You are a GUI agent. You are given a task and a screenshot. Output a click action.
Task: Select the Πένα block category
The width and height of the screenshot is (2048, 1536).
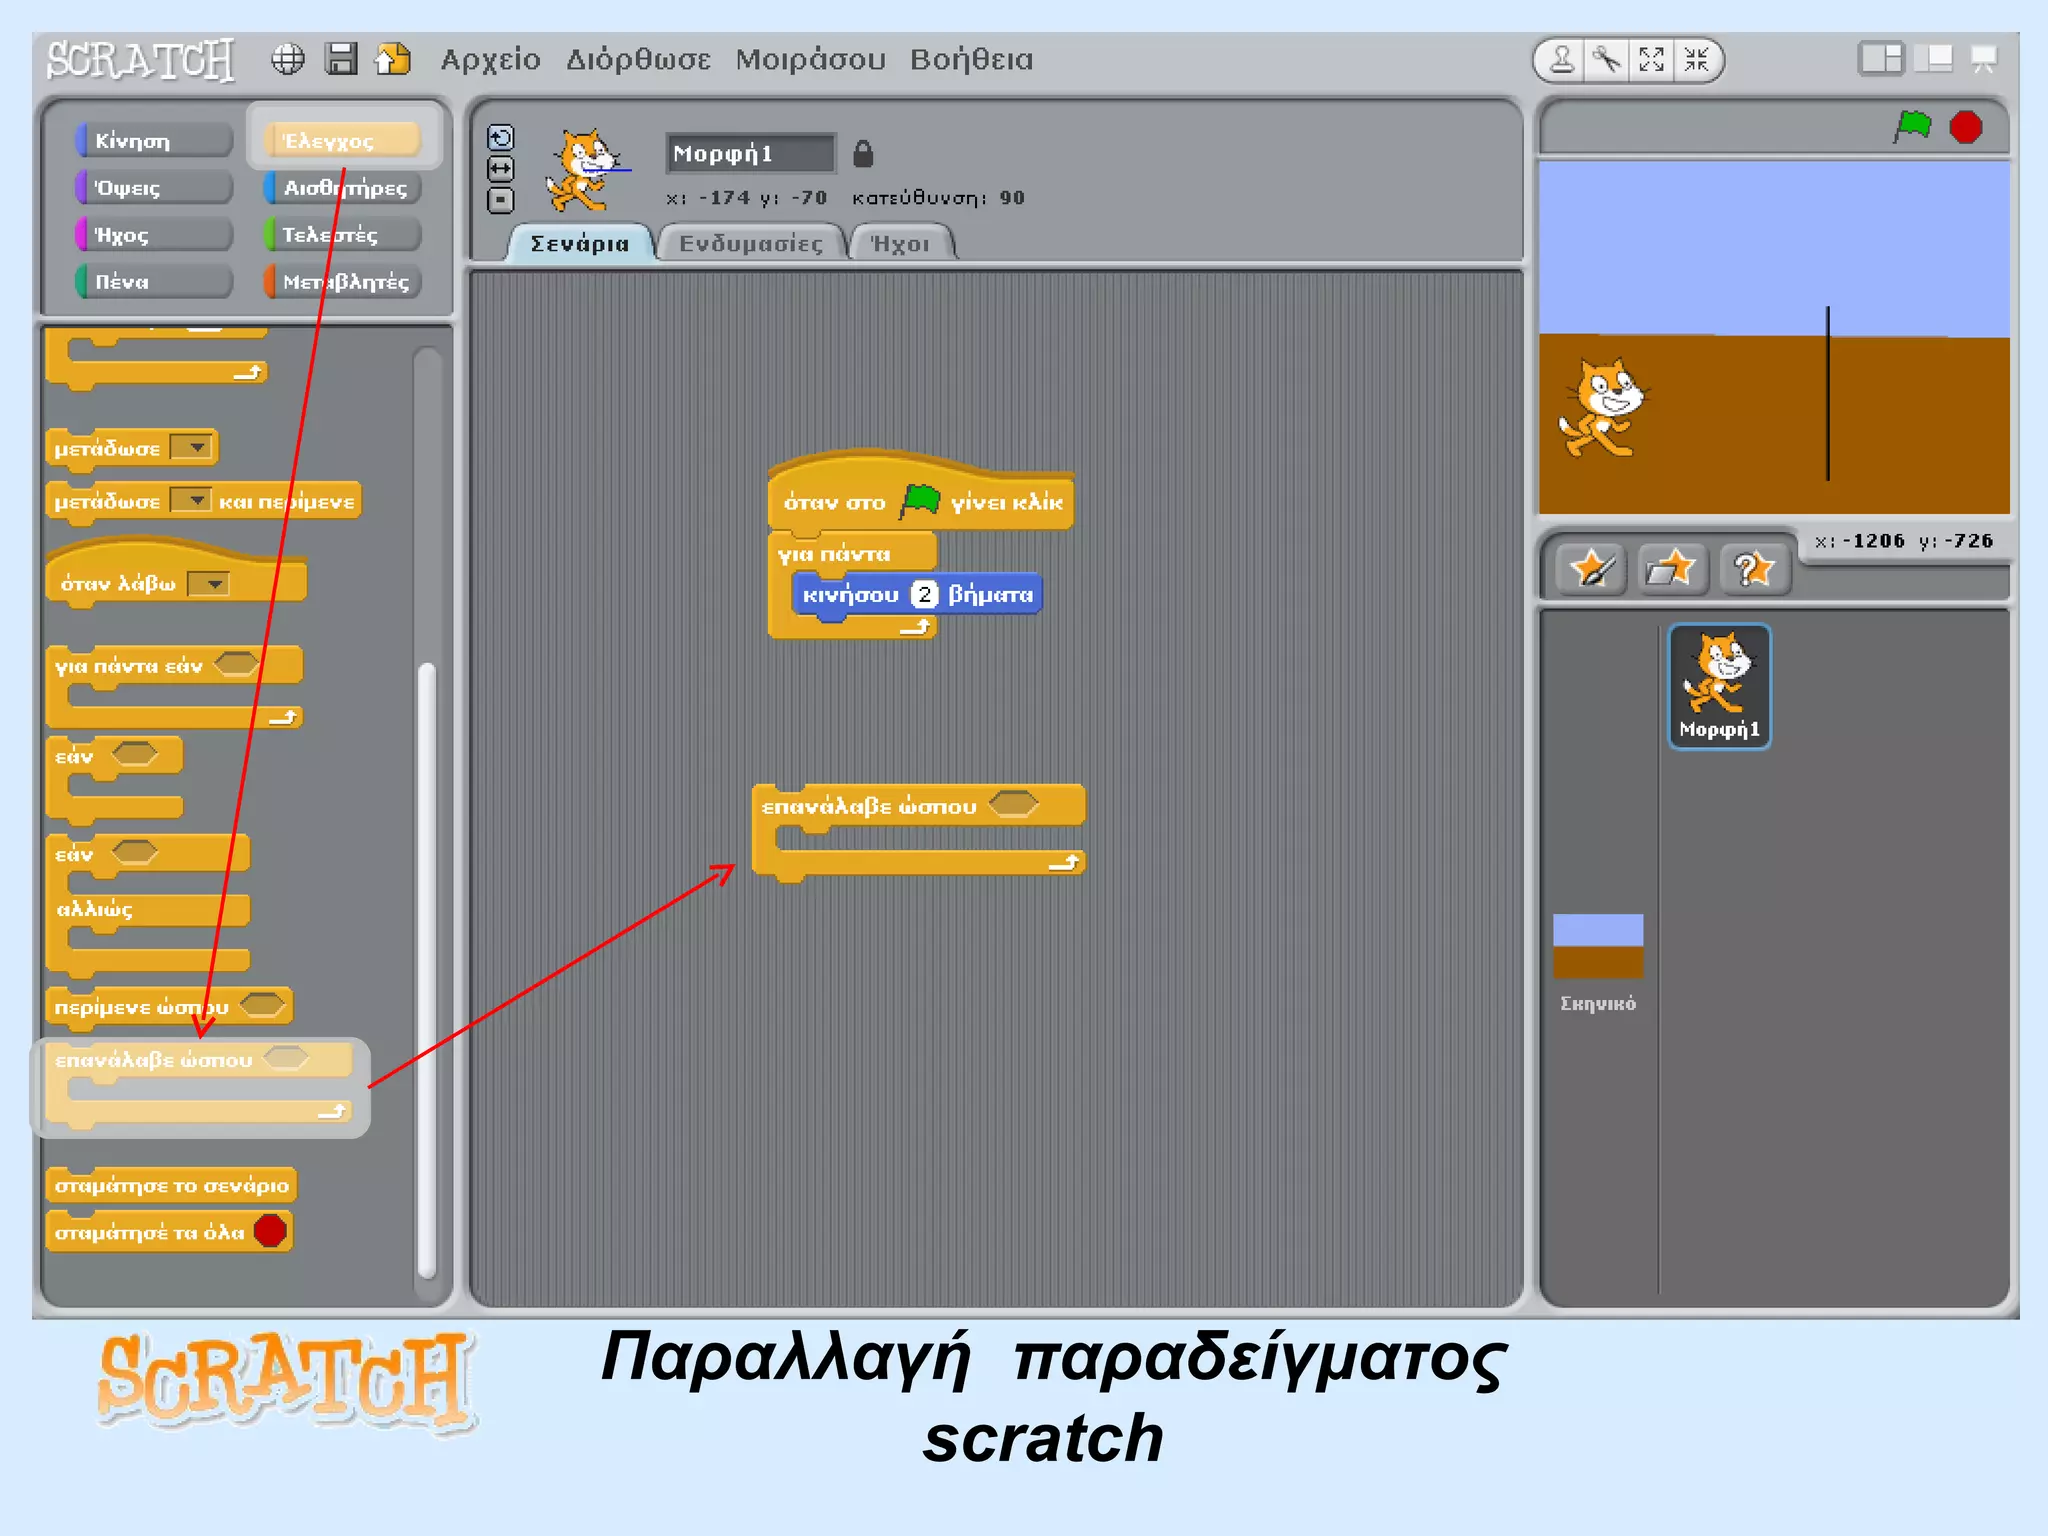click(x=153, y=281)
